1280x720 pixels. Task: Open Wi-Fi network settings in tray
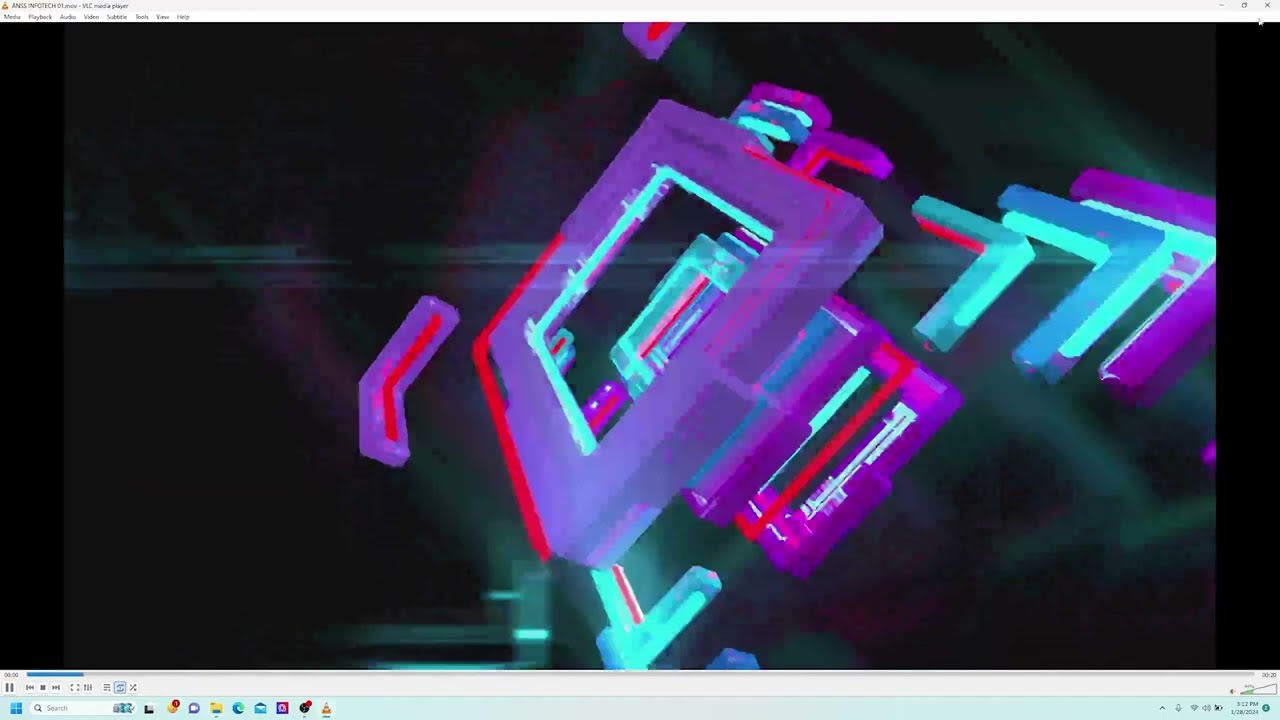(1194, 708)
